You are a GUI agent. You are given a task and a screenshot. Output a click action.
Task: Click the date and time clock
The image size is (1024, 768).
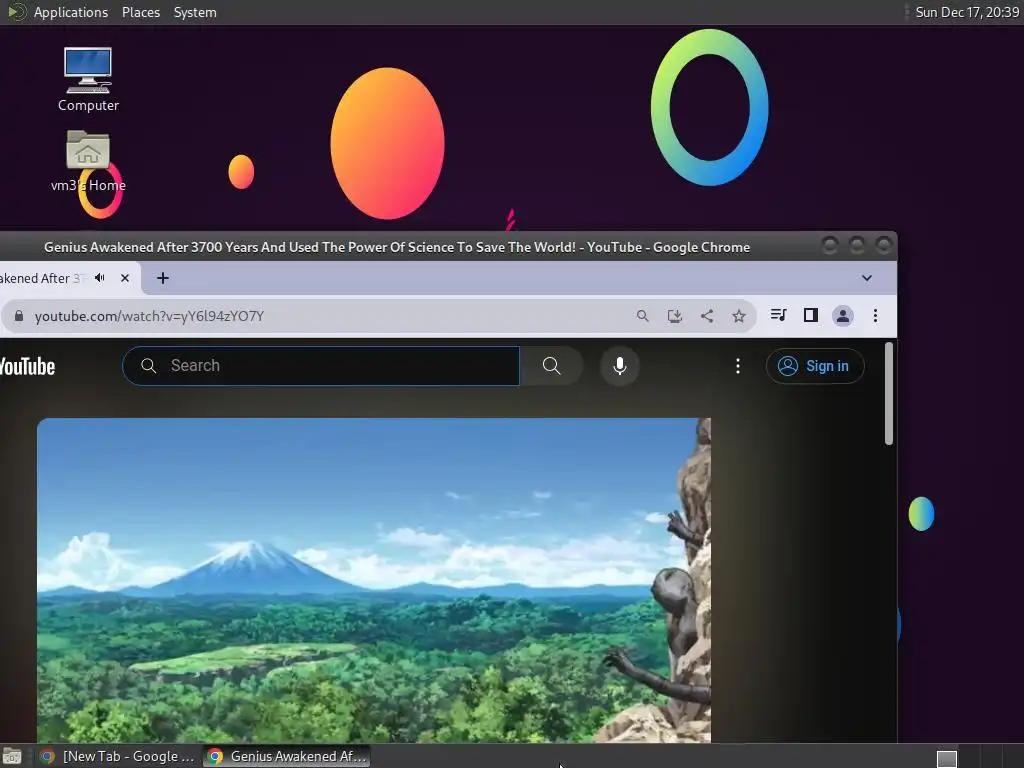tap(967, 12)
